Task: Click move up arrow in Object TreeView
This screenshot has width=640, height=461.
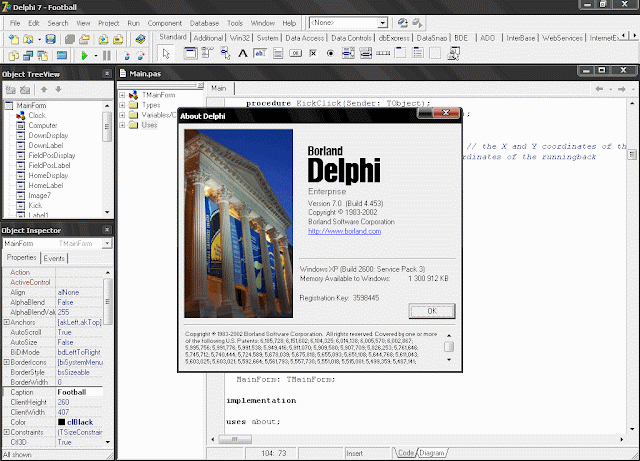Action: (44, 89)
